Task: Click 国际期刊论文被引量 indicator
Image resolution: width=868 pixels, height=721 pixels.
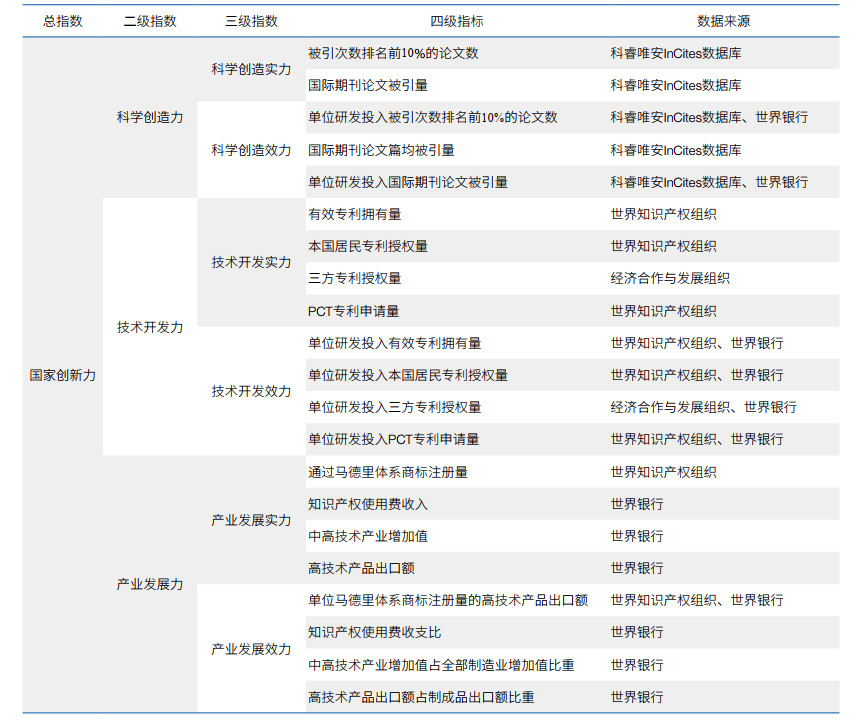Action: click(x=368, y=85)
